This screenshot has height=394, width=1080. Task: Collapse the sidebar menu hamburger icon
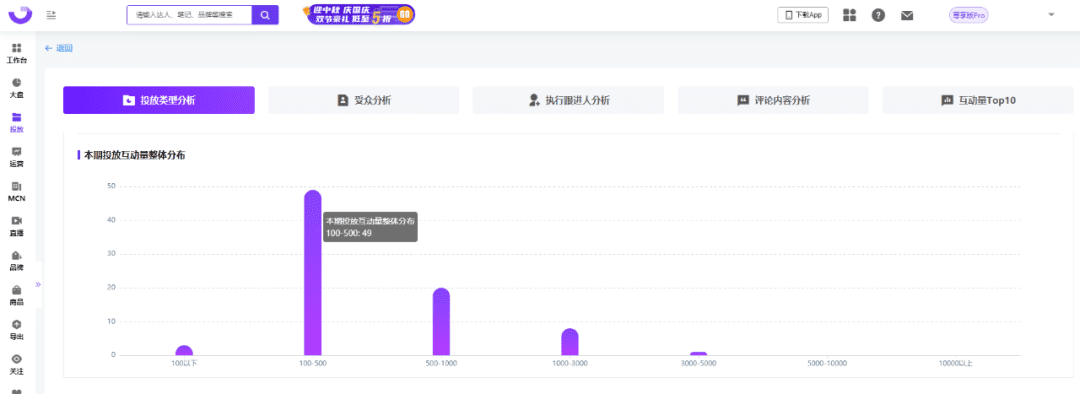click(x=51, y=15)
